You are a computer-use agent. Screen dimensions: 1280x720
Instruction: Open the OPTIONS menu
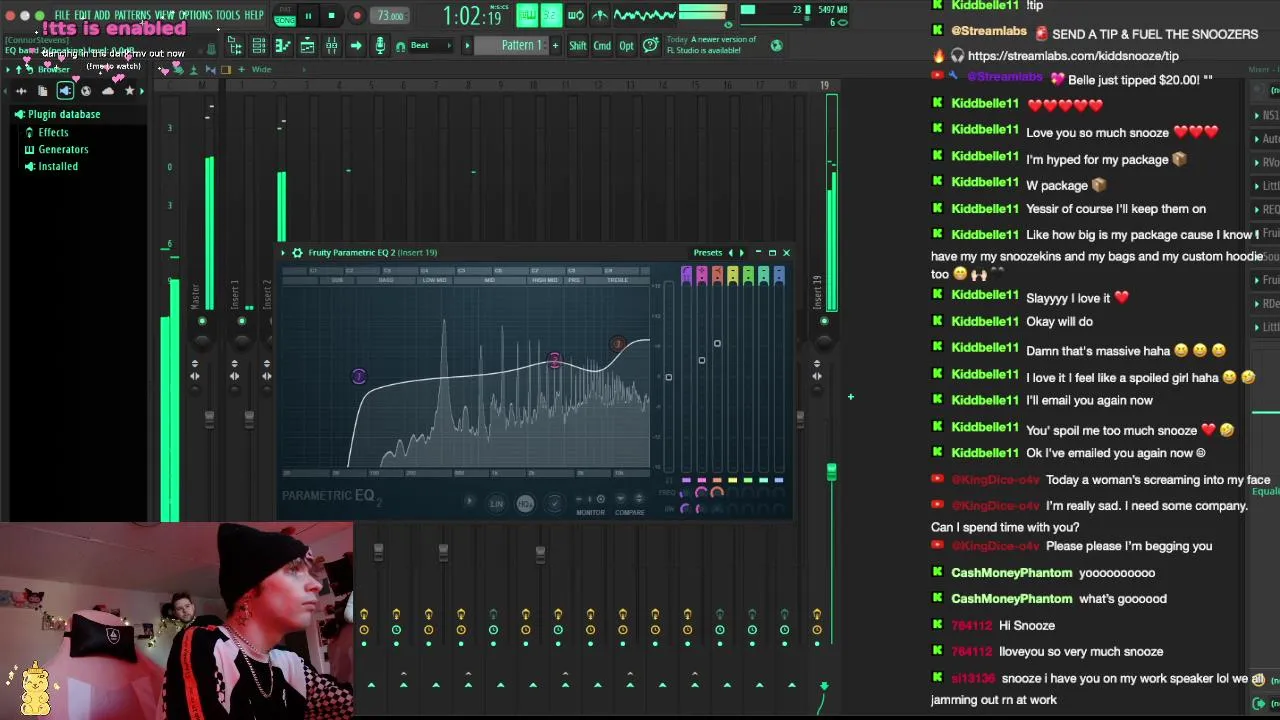click(195, 15)
